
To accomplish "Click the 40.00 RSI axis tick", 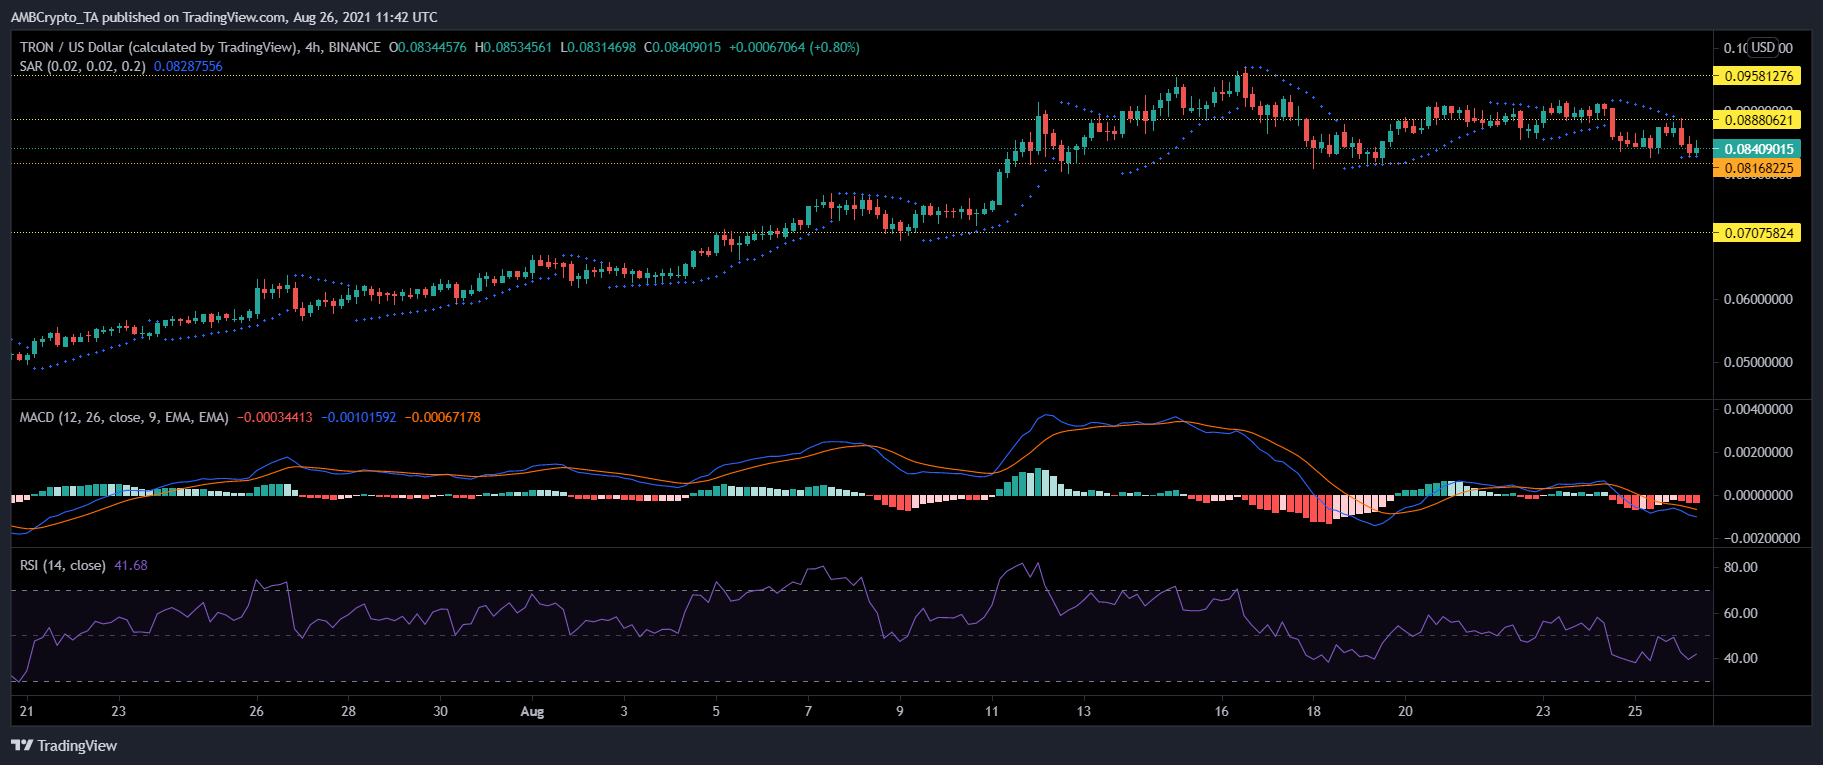I will coord(1741,658).
